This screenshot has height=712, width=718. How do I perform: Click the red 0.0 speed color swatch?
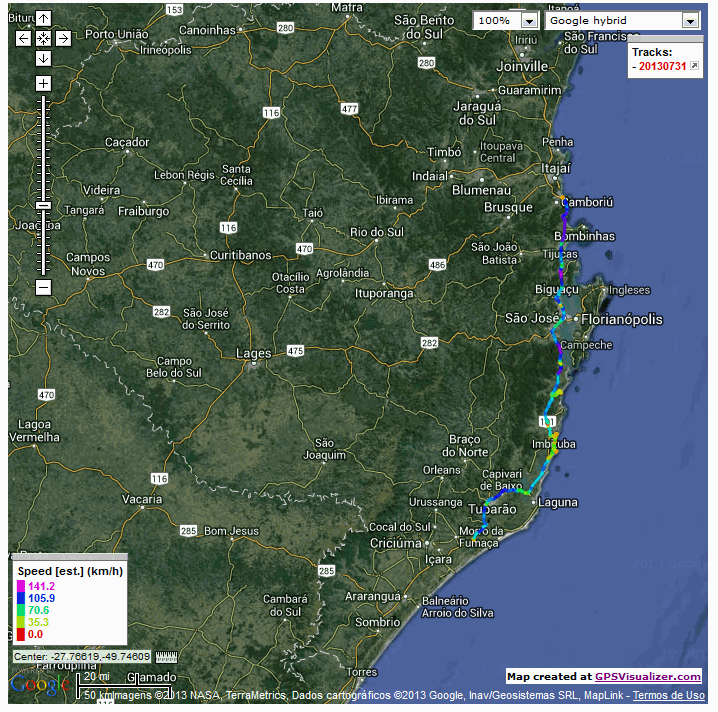click(x=20, y=634)
